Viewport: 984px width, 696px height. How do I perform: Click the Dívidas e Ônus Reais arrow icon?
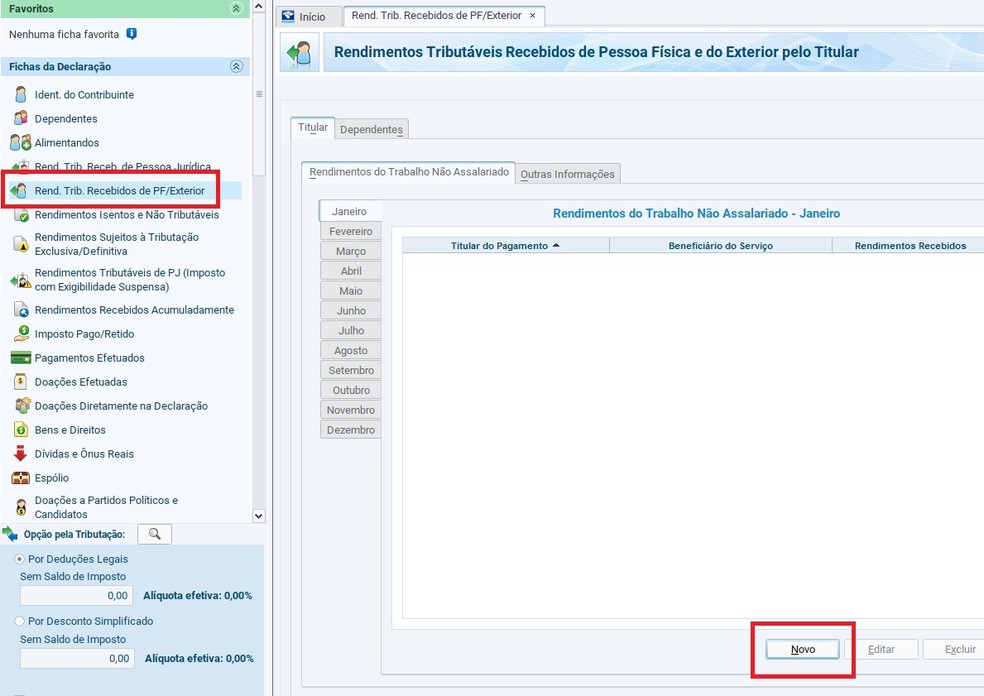tap(20, 454)
